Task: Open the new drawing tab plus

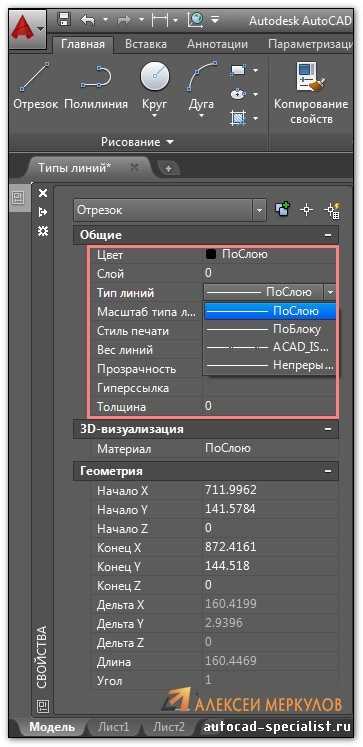Action: point(168,168)
